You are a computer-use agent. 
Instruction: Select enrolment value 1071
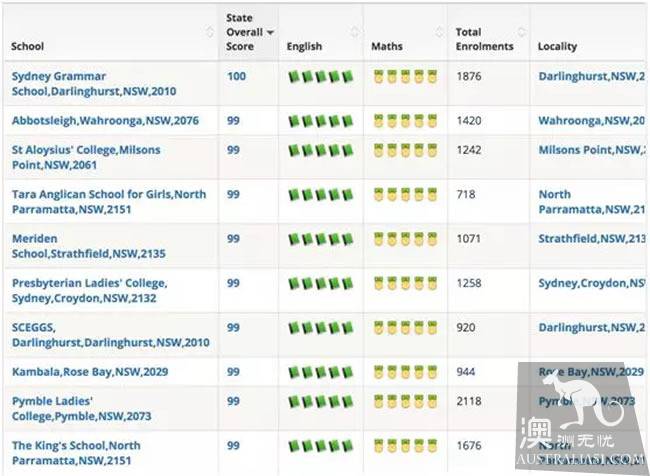[468, 239]
